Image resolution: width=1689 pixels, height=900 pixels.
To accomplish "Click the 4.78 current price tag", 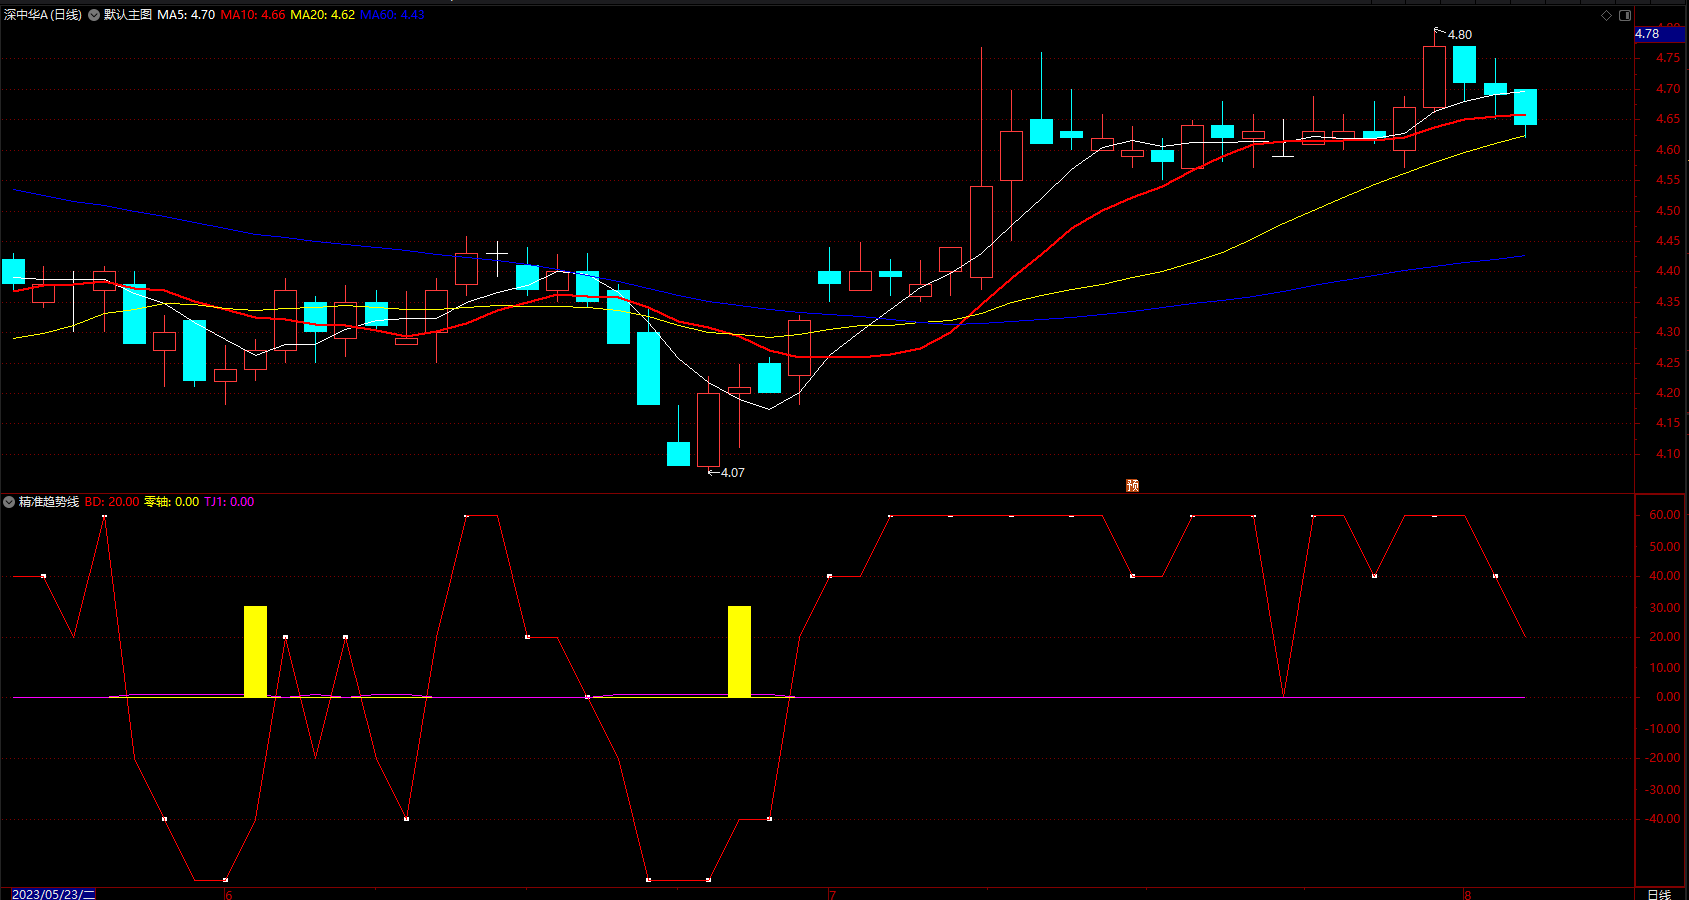I will point(1660,34).
